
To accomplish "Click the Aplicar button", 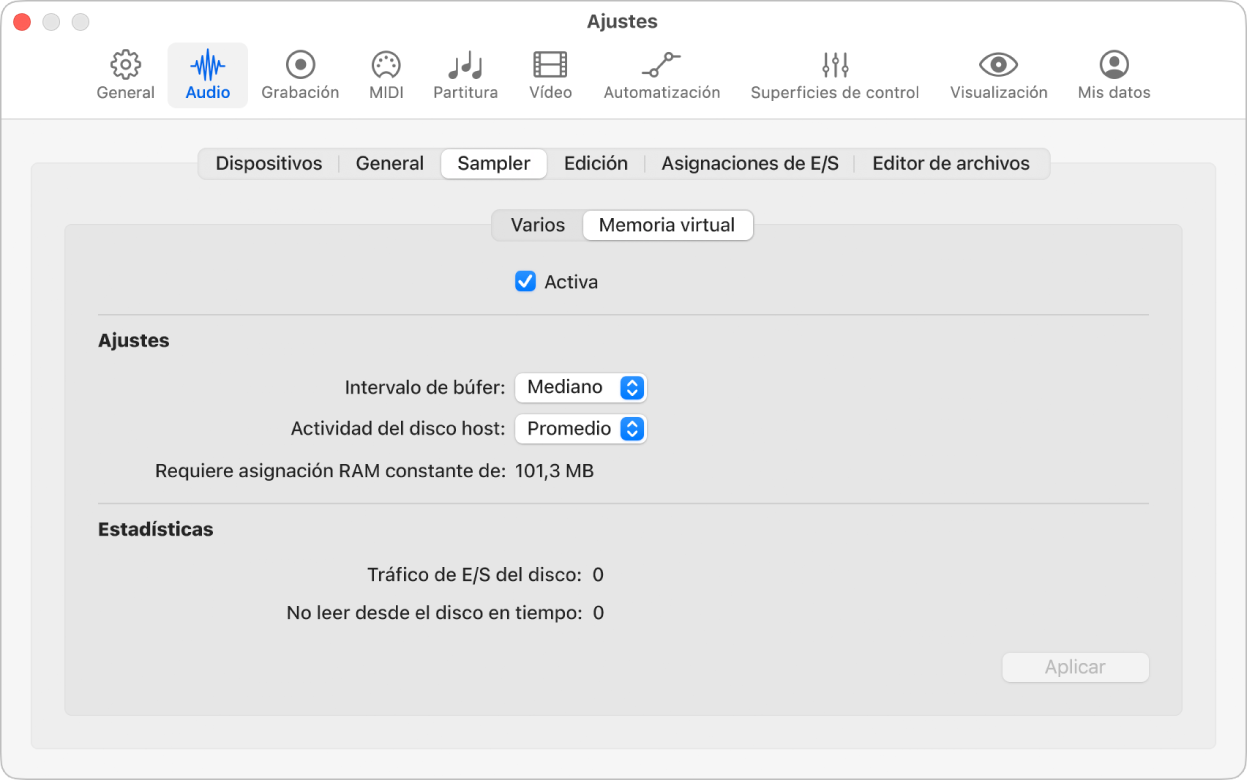I will pos(1075,667).
